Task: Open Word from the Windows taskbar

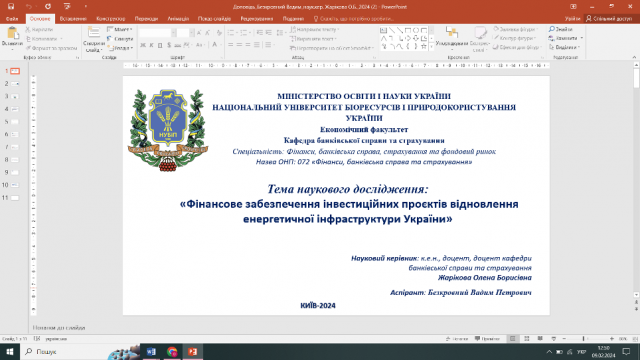Action: pyautogui.click(x=151, y=351)
